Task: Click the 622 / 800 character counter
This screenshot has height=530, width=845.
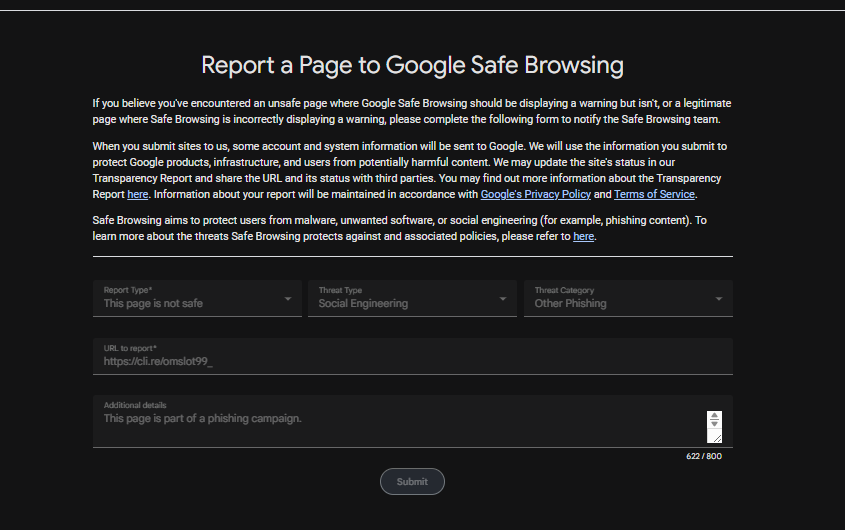Action: coord(704,456)
